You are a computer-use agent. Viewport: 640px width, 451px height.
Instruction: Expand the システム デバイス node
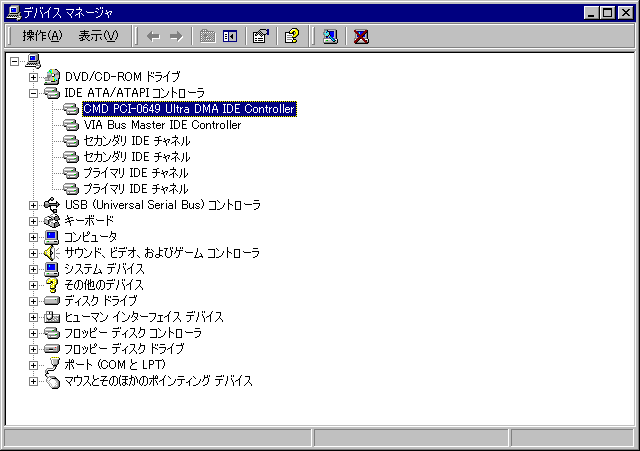[x=33, y=269]
